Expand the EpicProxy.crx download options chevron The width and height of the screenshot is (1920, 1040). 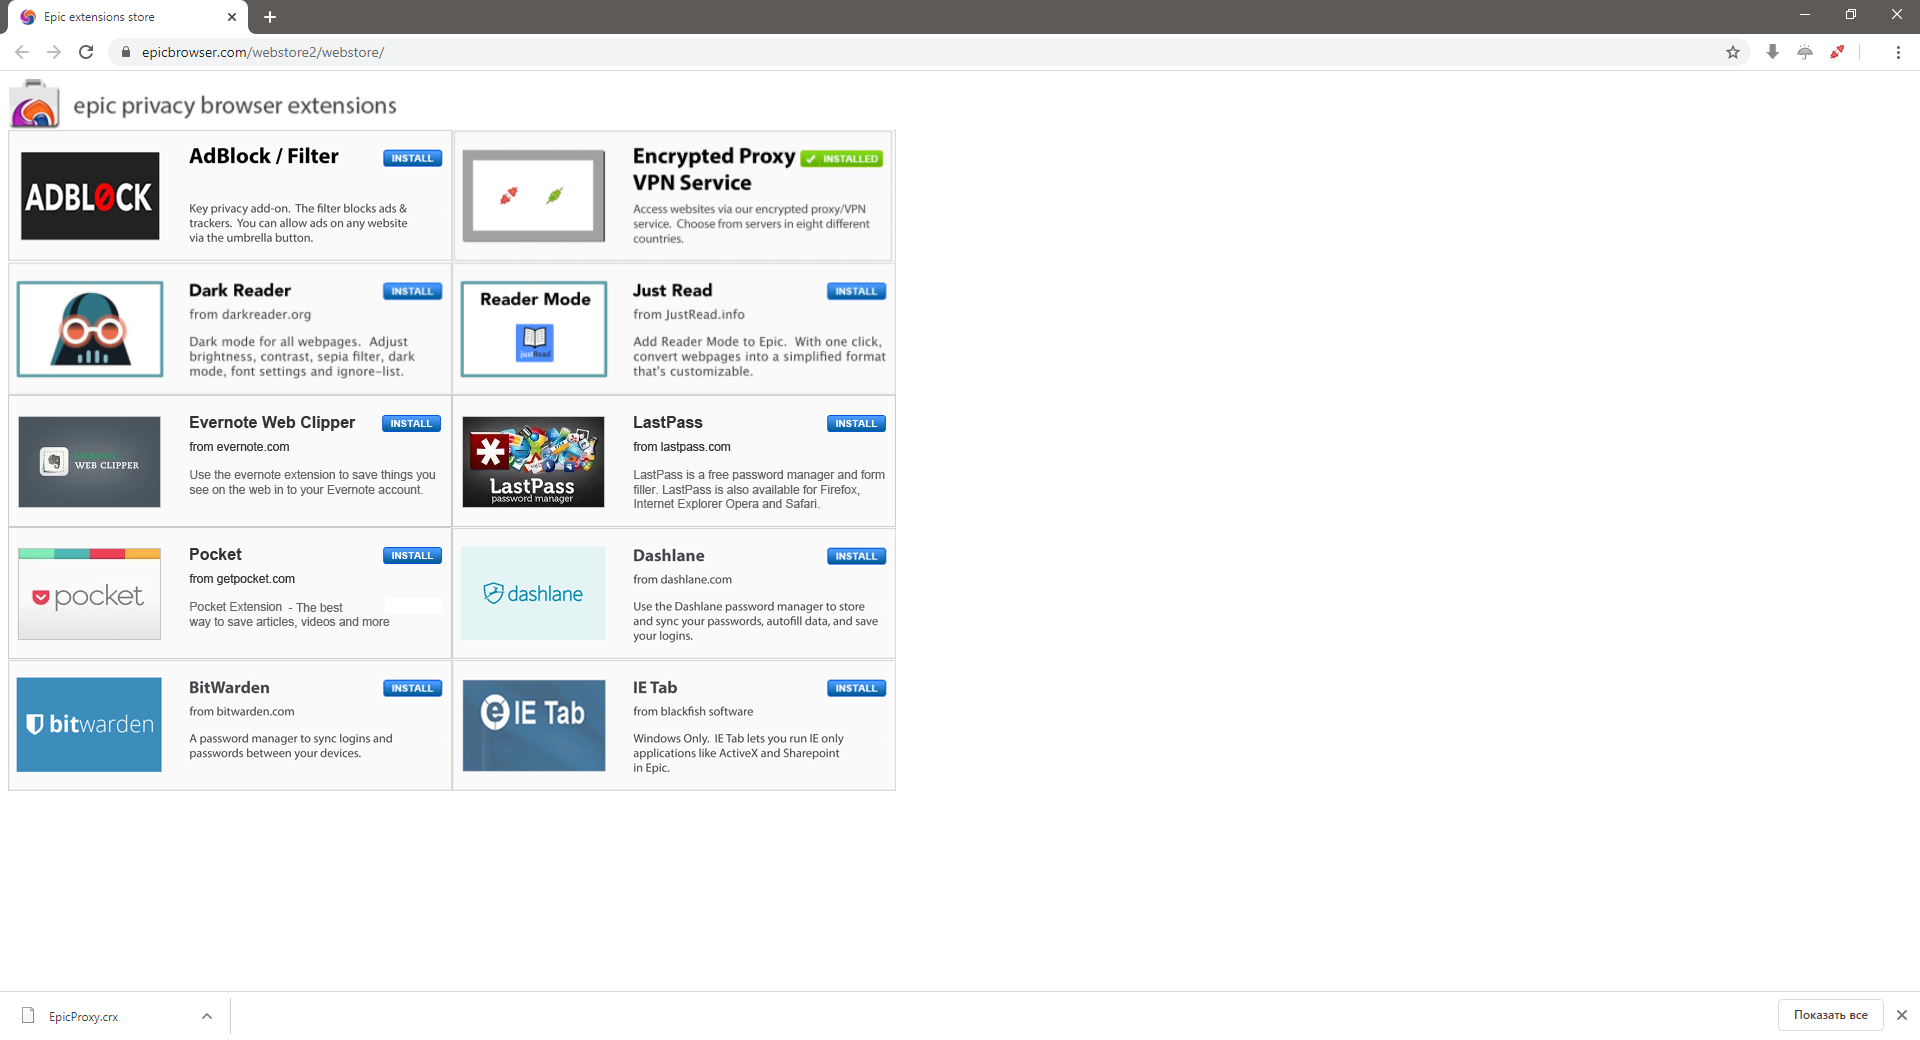[207, 1016]
